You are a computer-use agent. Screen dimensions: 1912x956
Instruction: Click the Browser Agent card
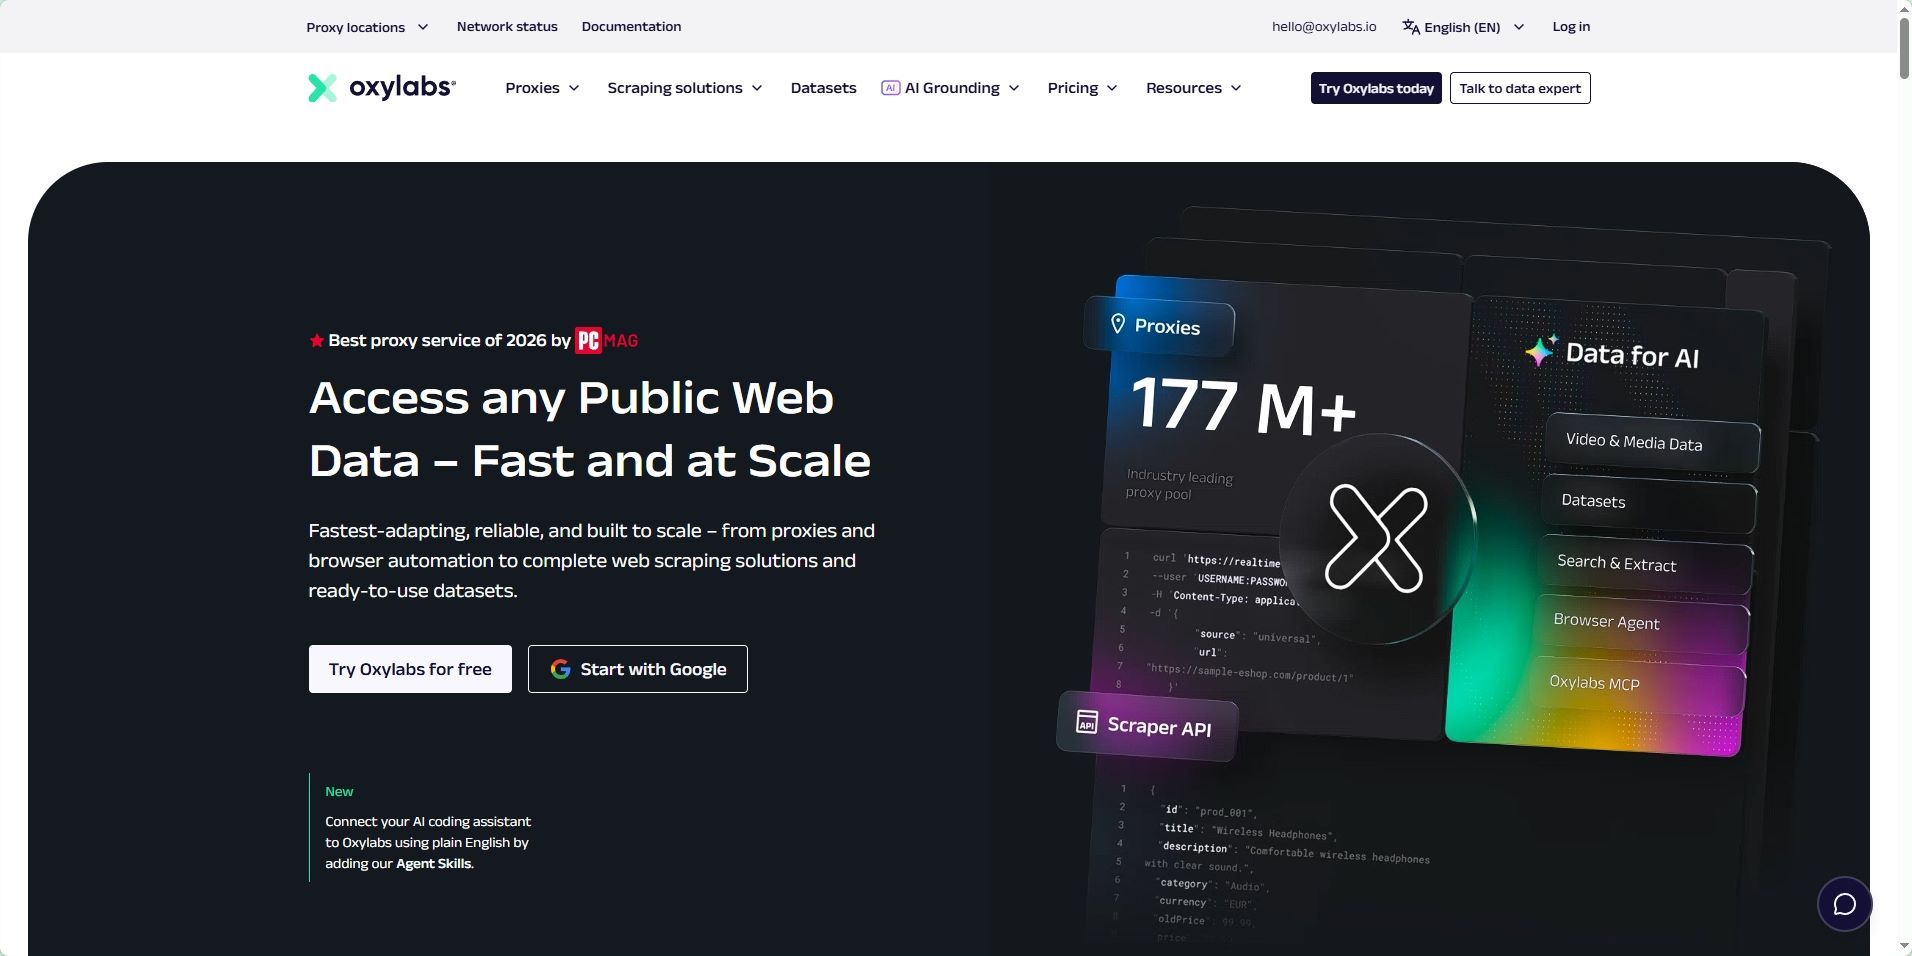tap(1641, 624)
